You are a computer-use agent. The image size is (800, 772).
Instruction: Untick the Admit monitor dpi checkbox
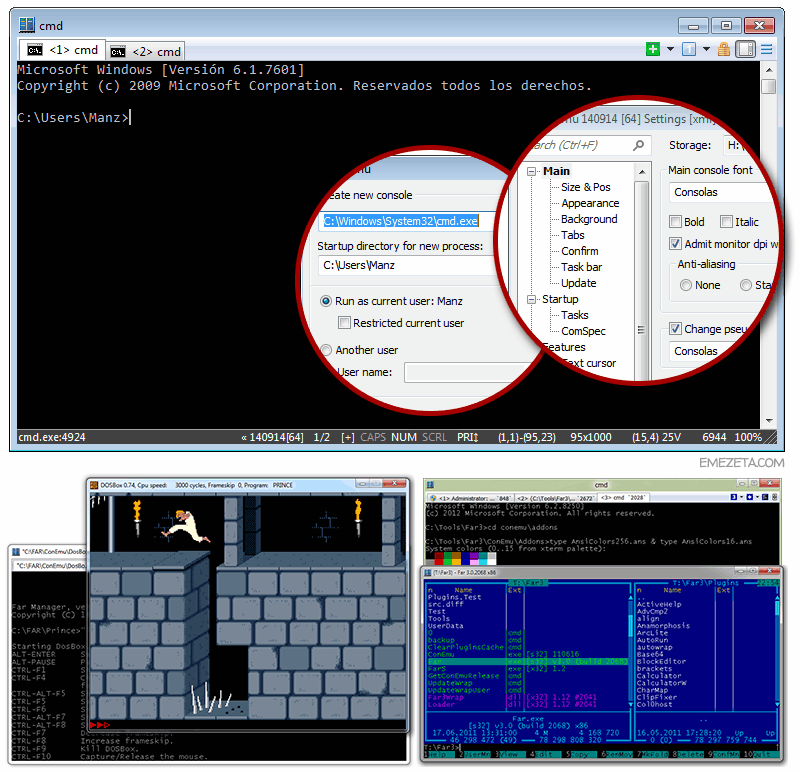[x=675, y=244]
